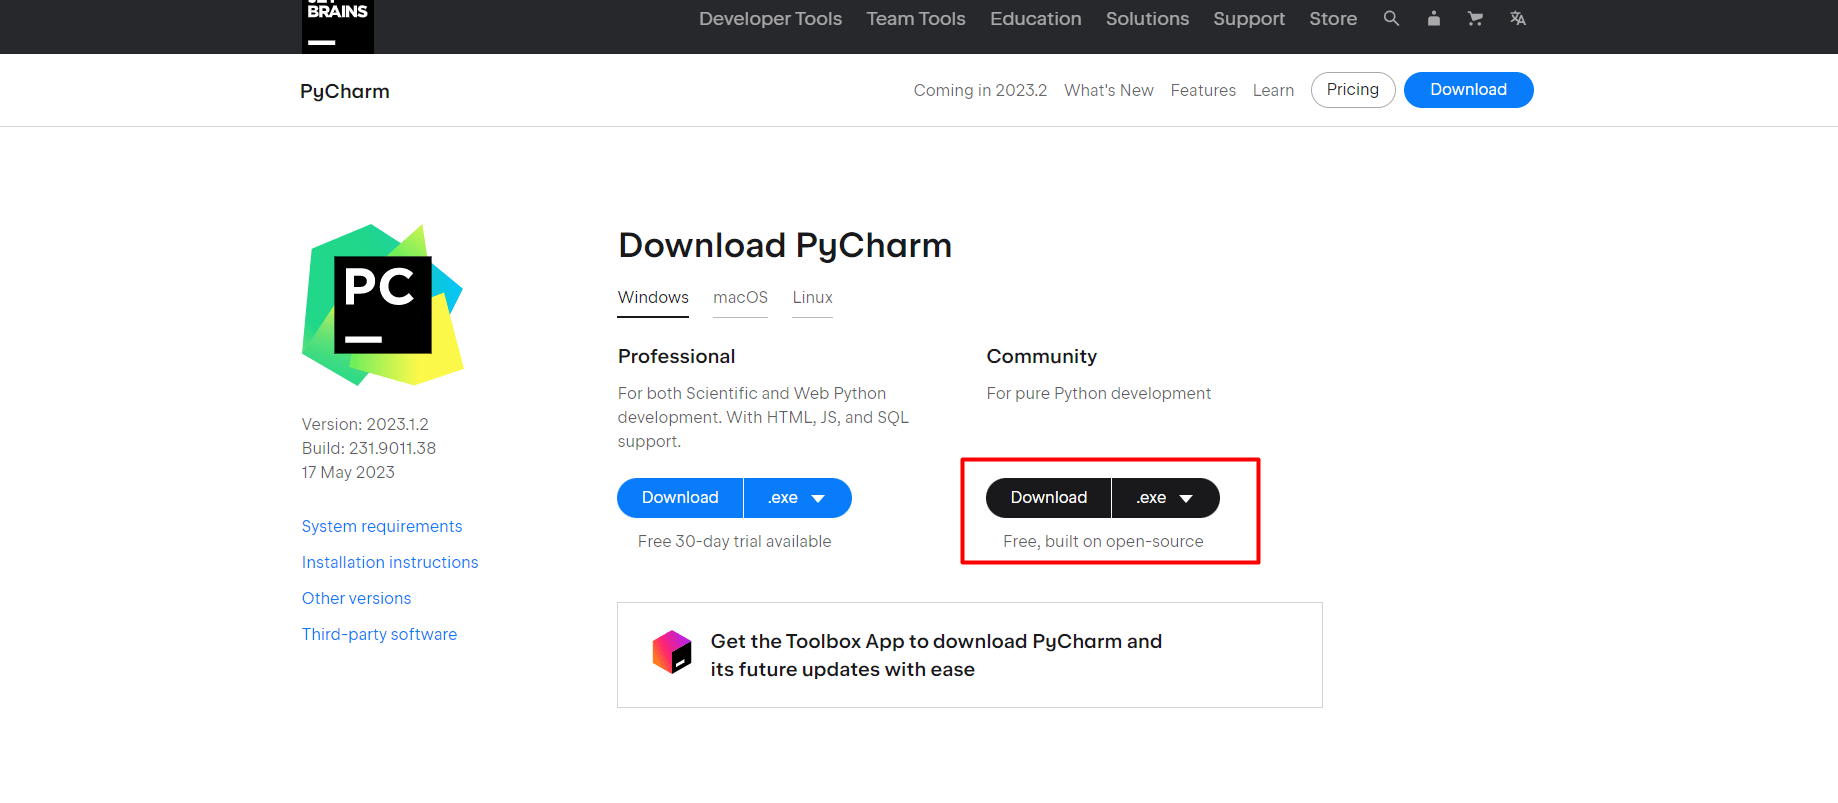Switch to the macOS tab
This screenshot has height=803, width=1838.
[x=740, y=297]
